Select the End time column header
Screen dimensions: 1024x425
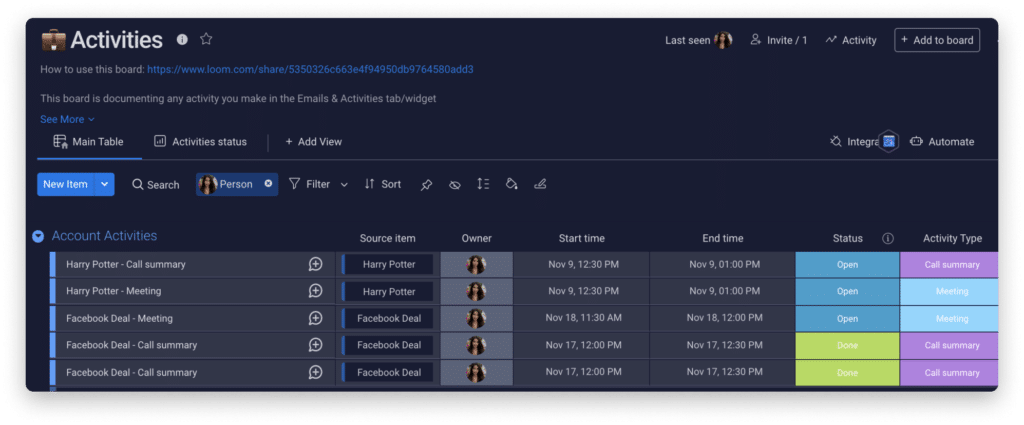[x=722, y=238]
